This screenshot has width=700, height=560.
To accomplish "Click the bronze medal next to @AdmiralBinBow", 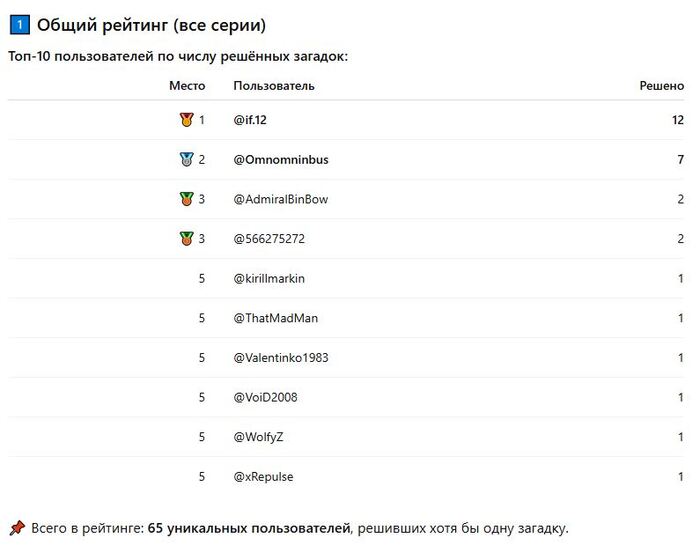I will pyautogui.click(x=186, y=199).
